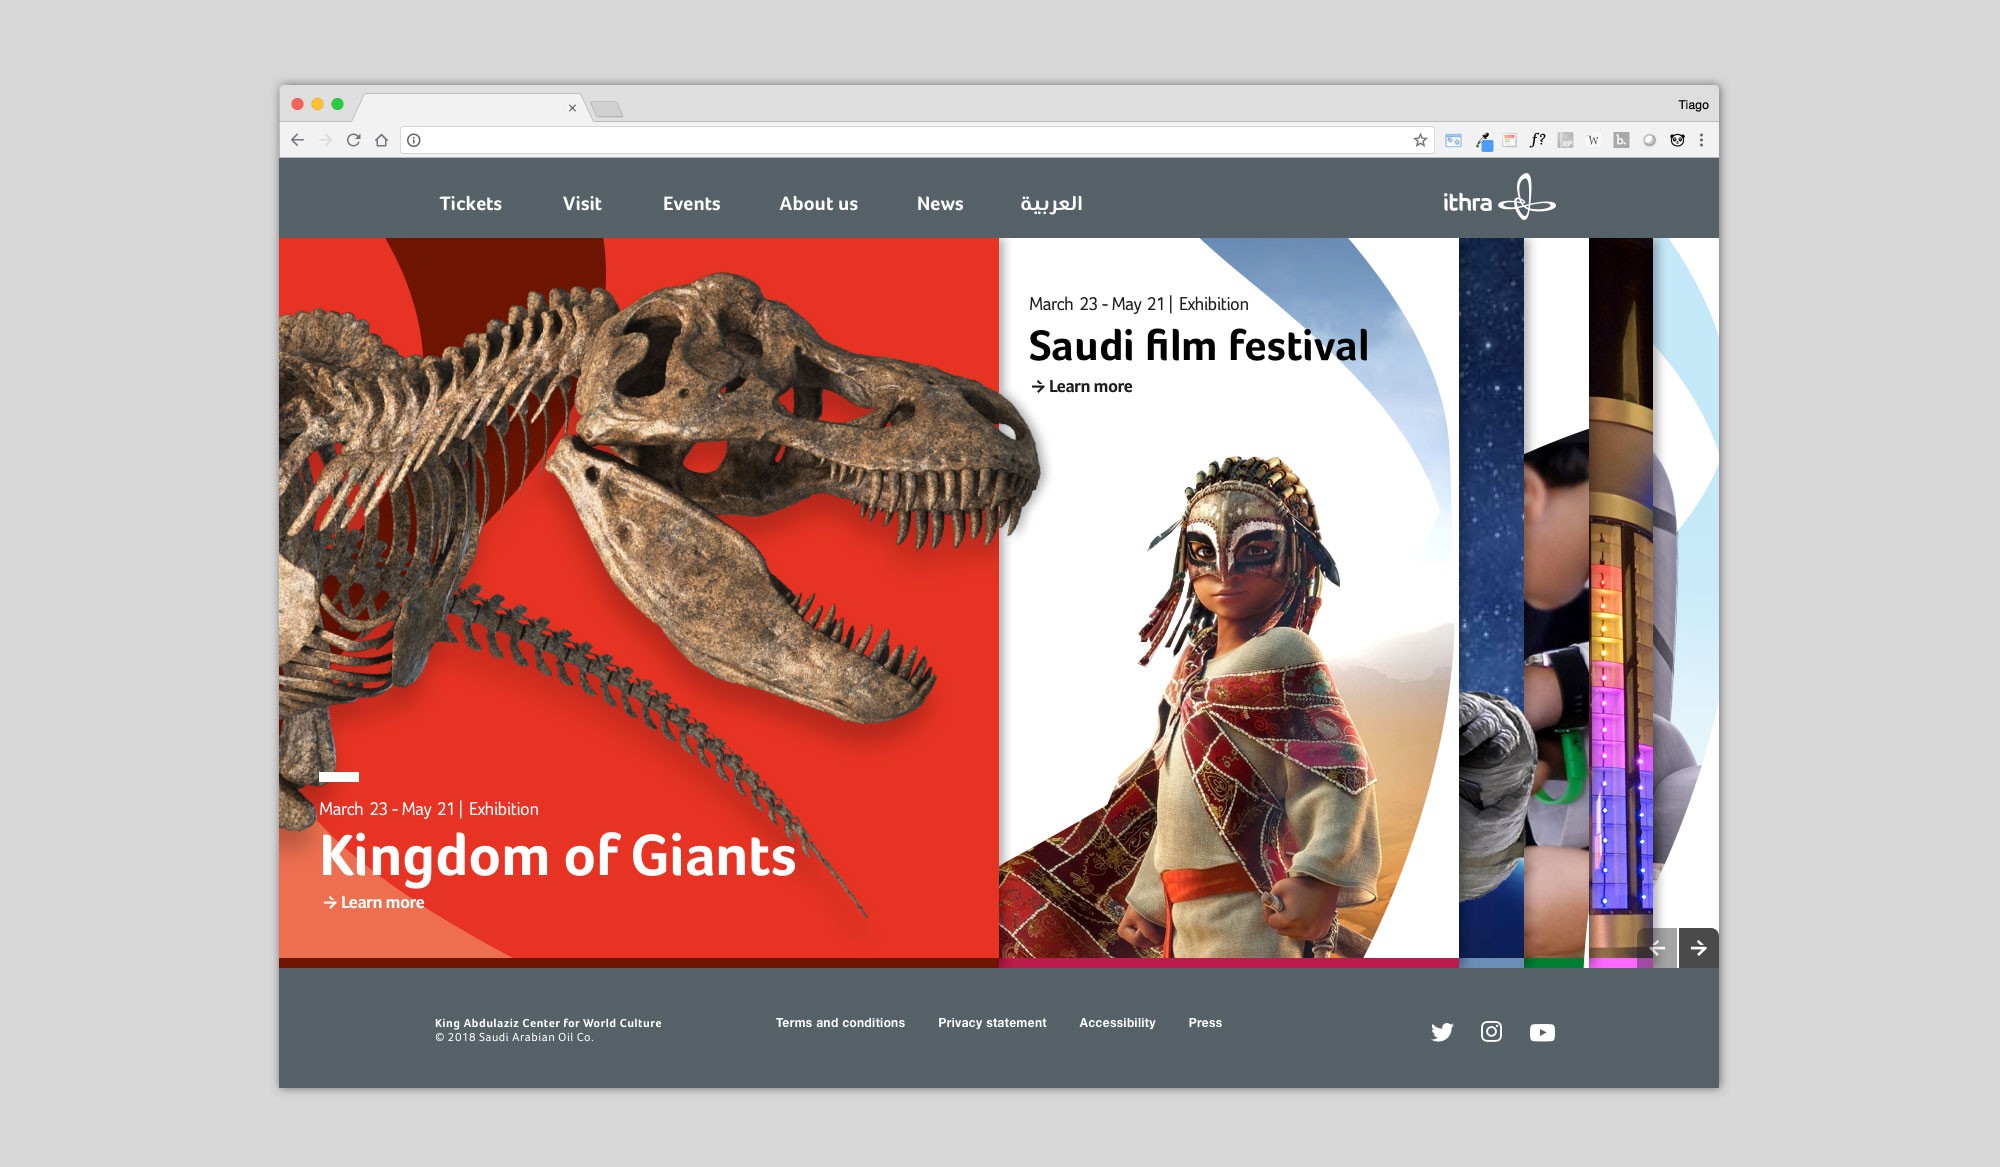Go to previous carousel slide
This screenshot has height=1167, width=2000.
tap(1657, 948)
